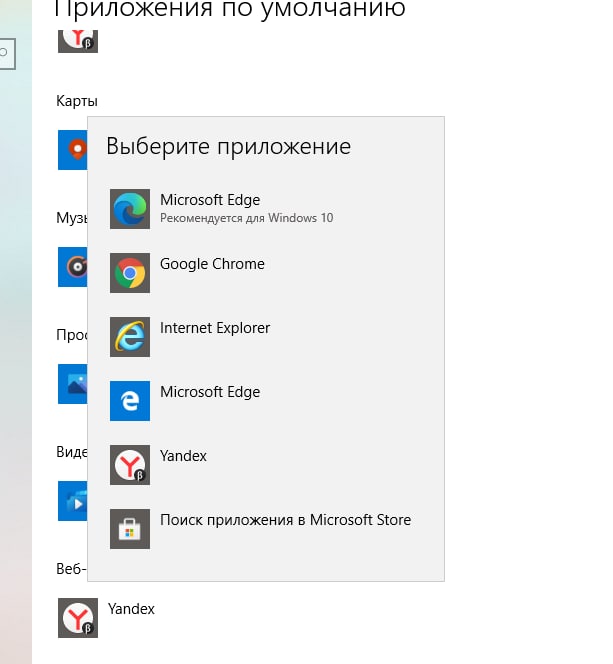Click the Maps app icon under Карты
613x664 pixels.
tap(73, 150)
